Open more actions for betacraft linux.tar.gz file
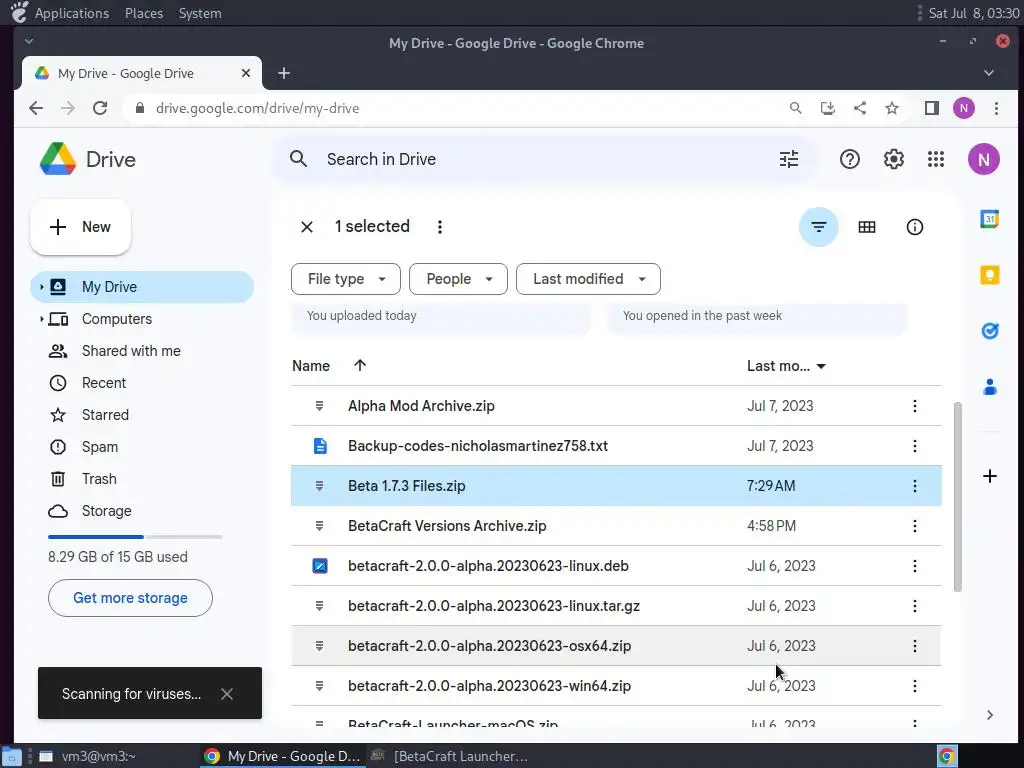Viewport: 1024px width, 768px height. pos(914,606)
